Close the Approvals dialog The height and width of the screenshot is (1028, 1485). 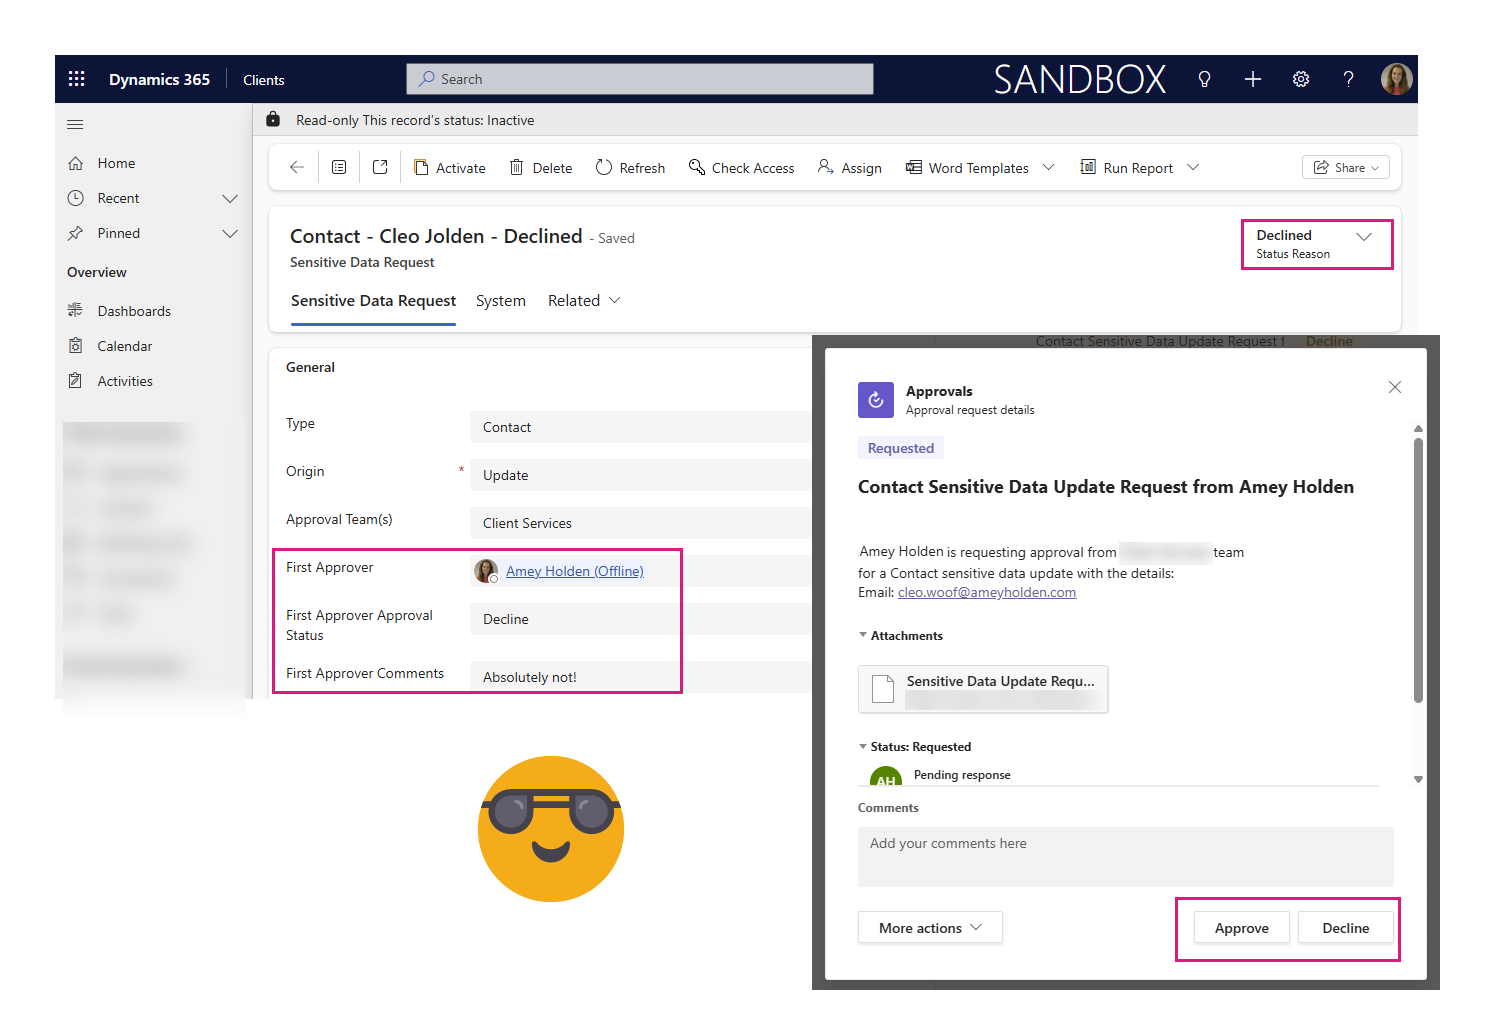[1395, 387]
